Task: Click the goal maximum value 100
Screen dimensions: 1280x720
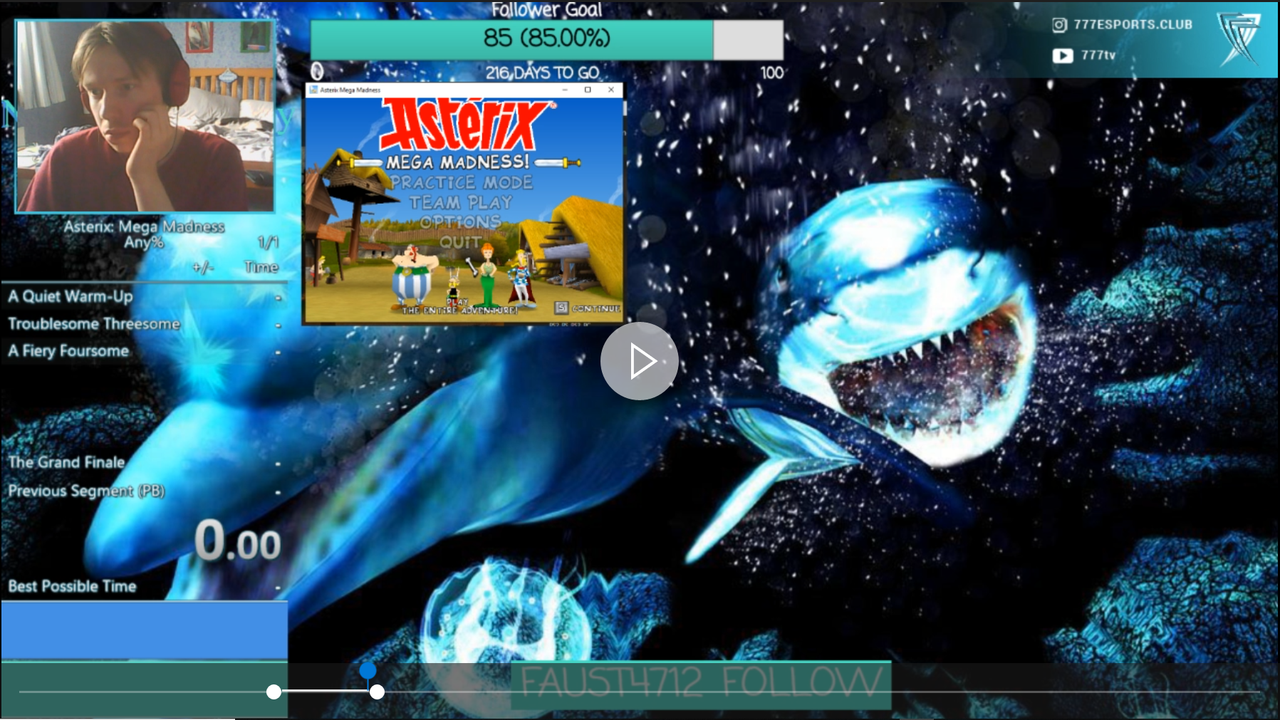Action: coord(772,73)
